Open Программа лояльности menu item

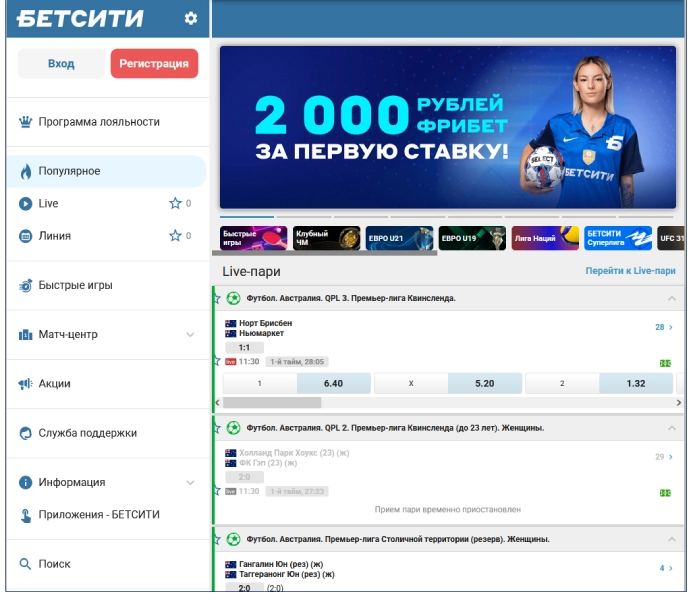click(x=108, y=122)
